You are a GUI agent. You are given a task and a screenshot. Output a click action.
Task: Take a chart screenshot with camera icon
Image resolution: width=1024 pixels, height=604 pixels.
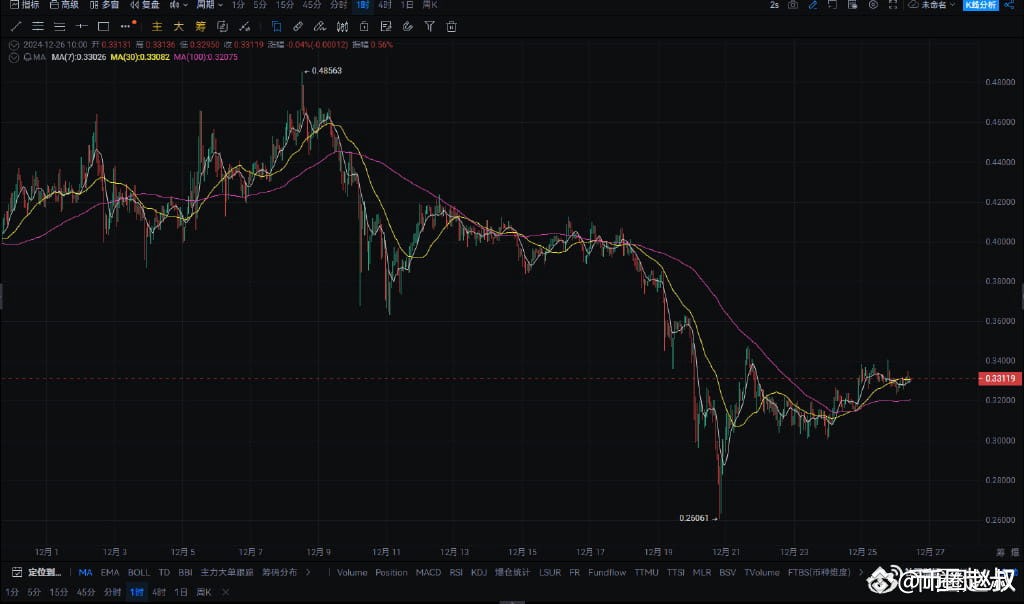point(793,5)
